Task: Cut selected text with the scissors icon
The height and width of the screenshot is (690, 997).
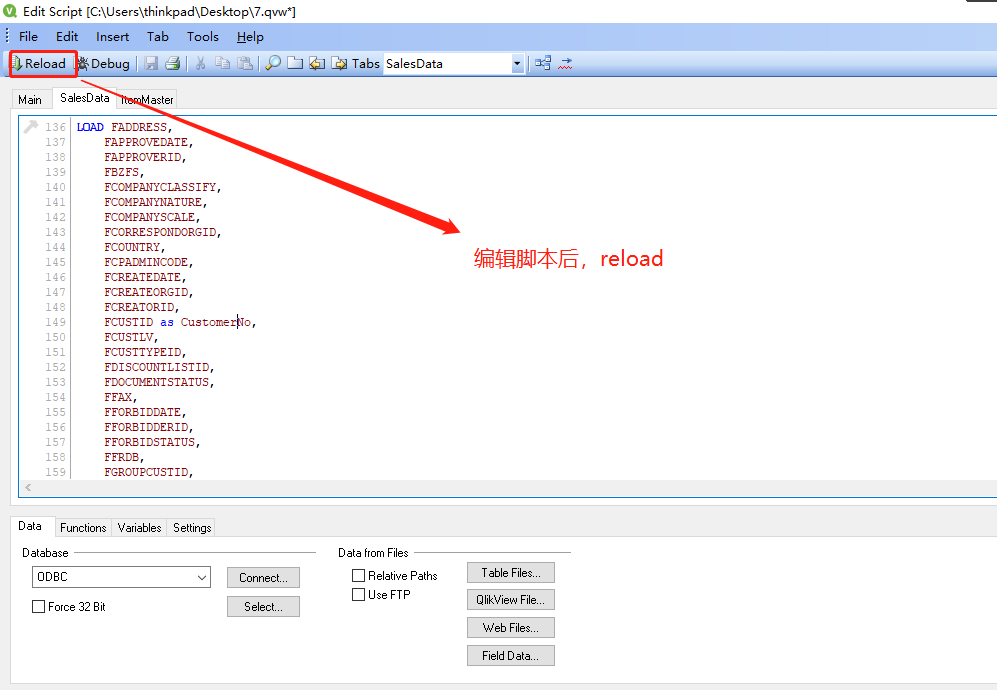Action: pyautogui.click(x=200, y=64)
